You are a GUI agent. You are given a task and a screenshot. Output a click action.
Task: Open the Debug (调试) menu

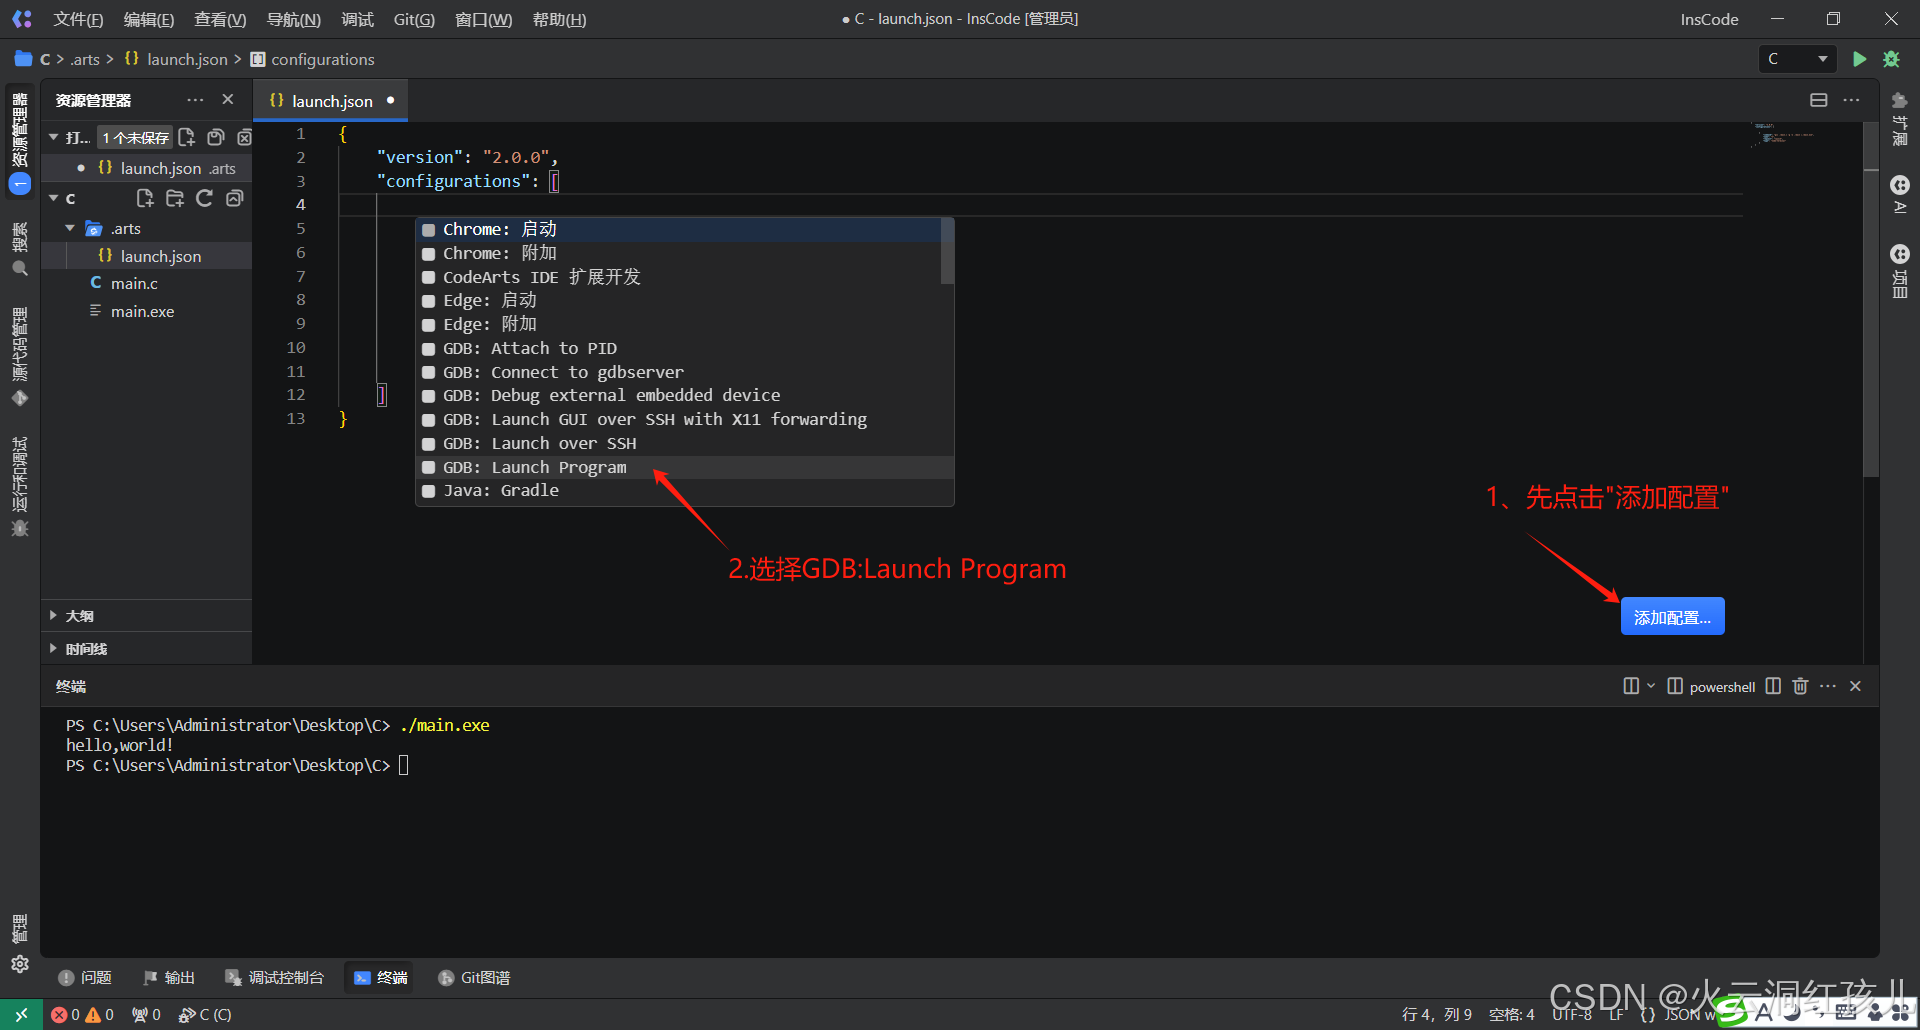357,19
